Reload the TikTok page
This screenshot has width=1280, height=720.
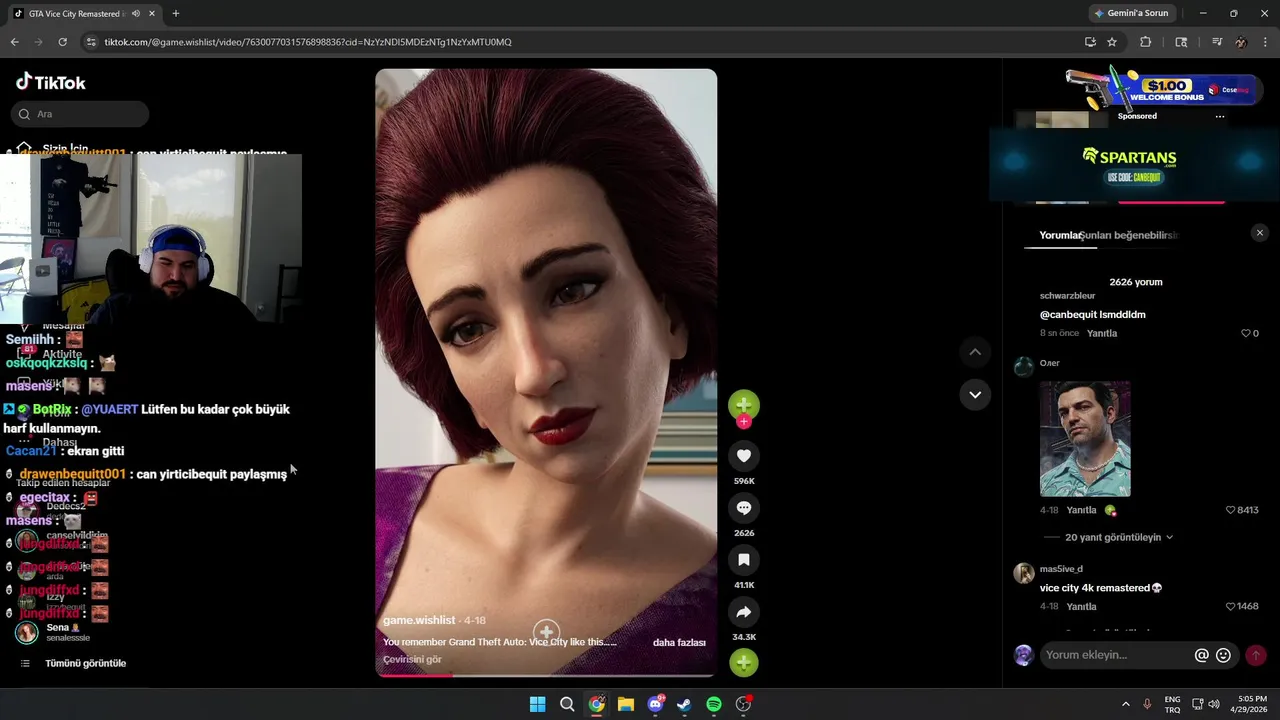point(62,42)
